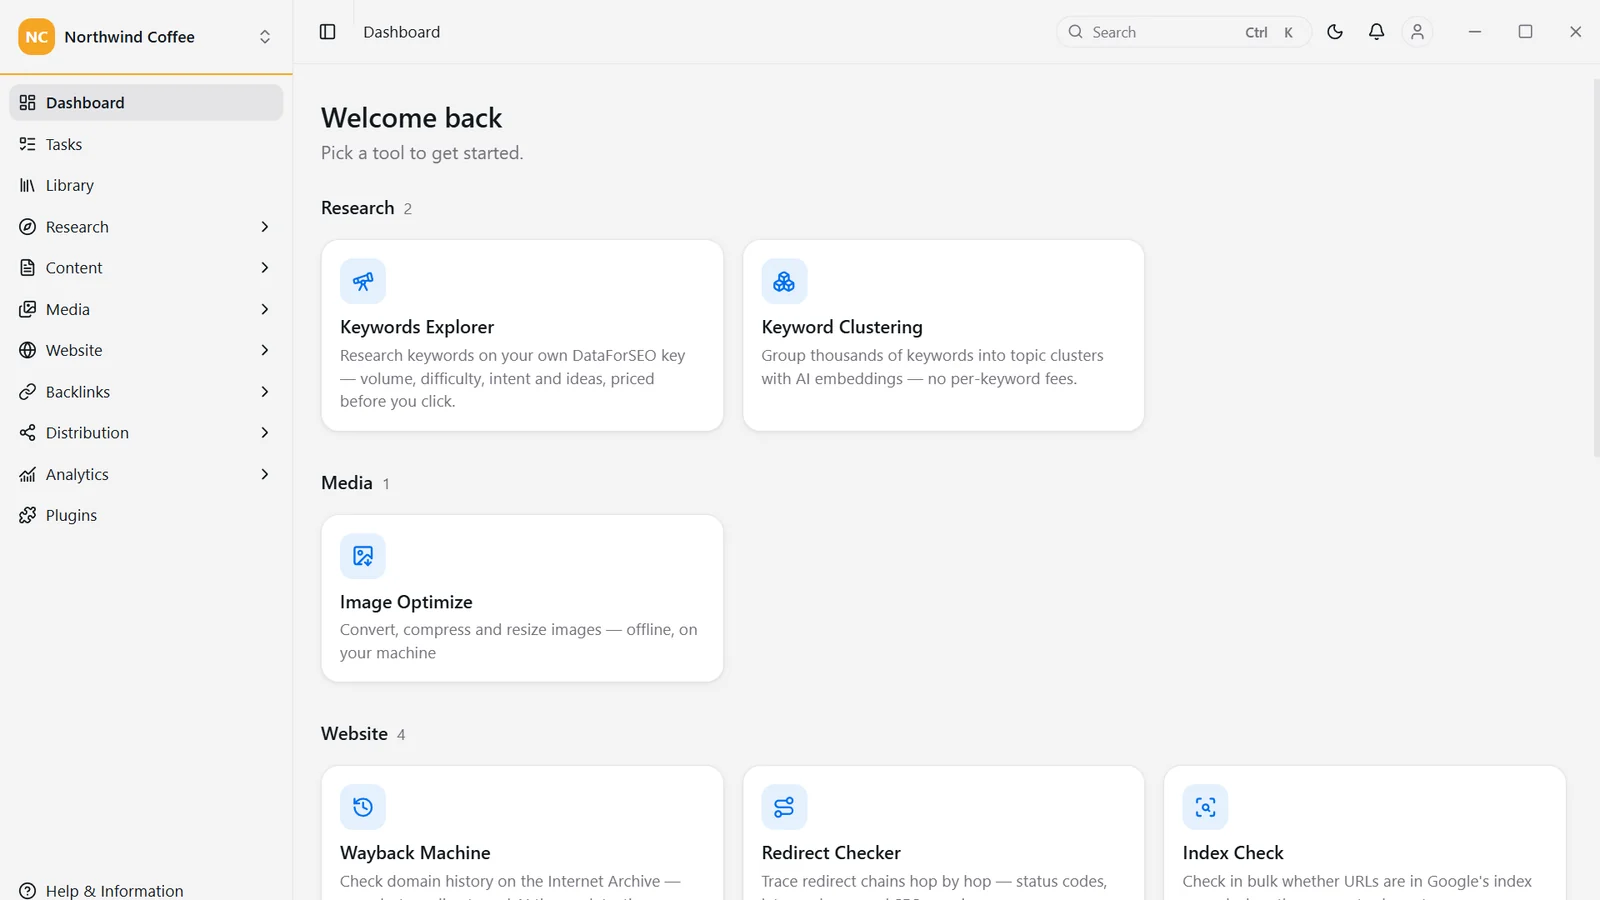1600x900 pixels.
Task: Click the Keyword Clustering icon
Action: (784, 281)
